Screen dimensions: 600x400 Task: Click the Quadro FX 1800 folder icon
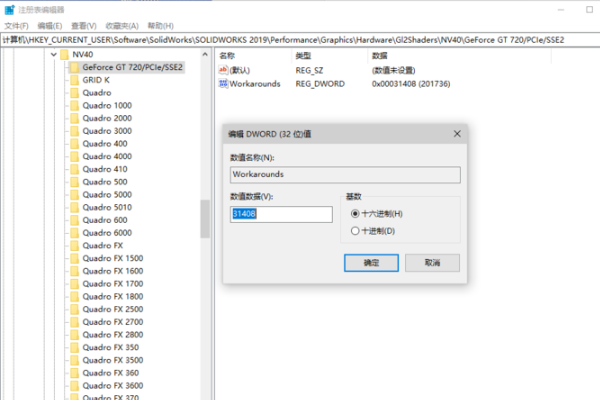(75, 296)
